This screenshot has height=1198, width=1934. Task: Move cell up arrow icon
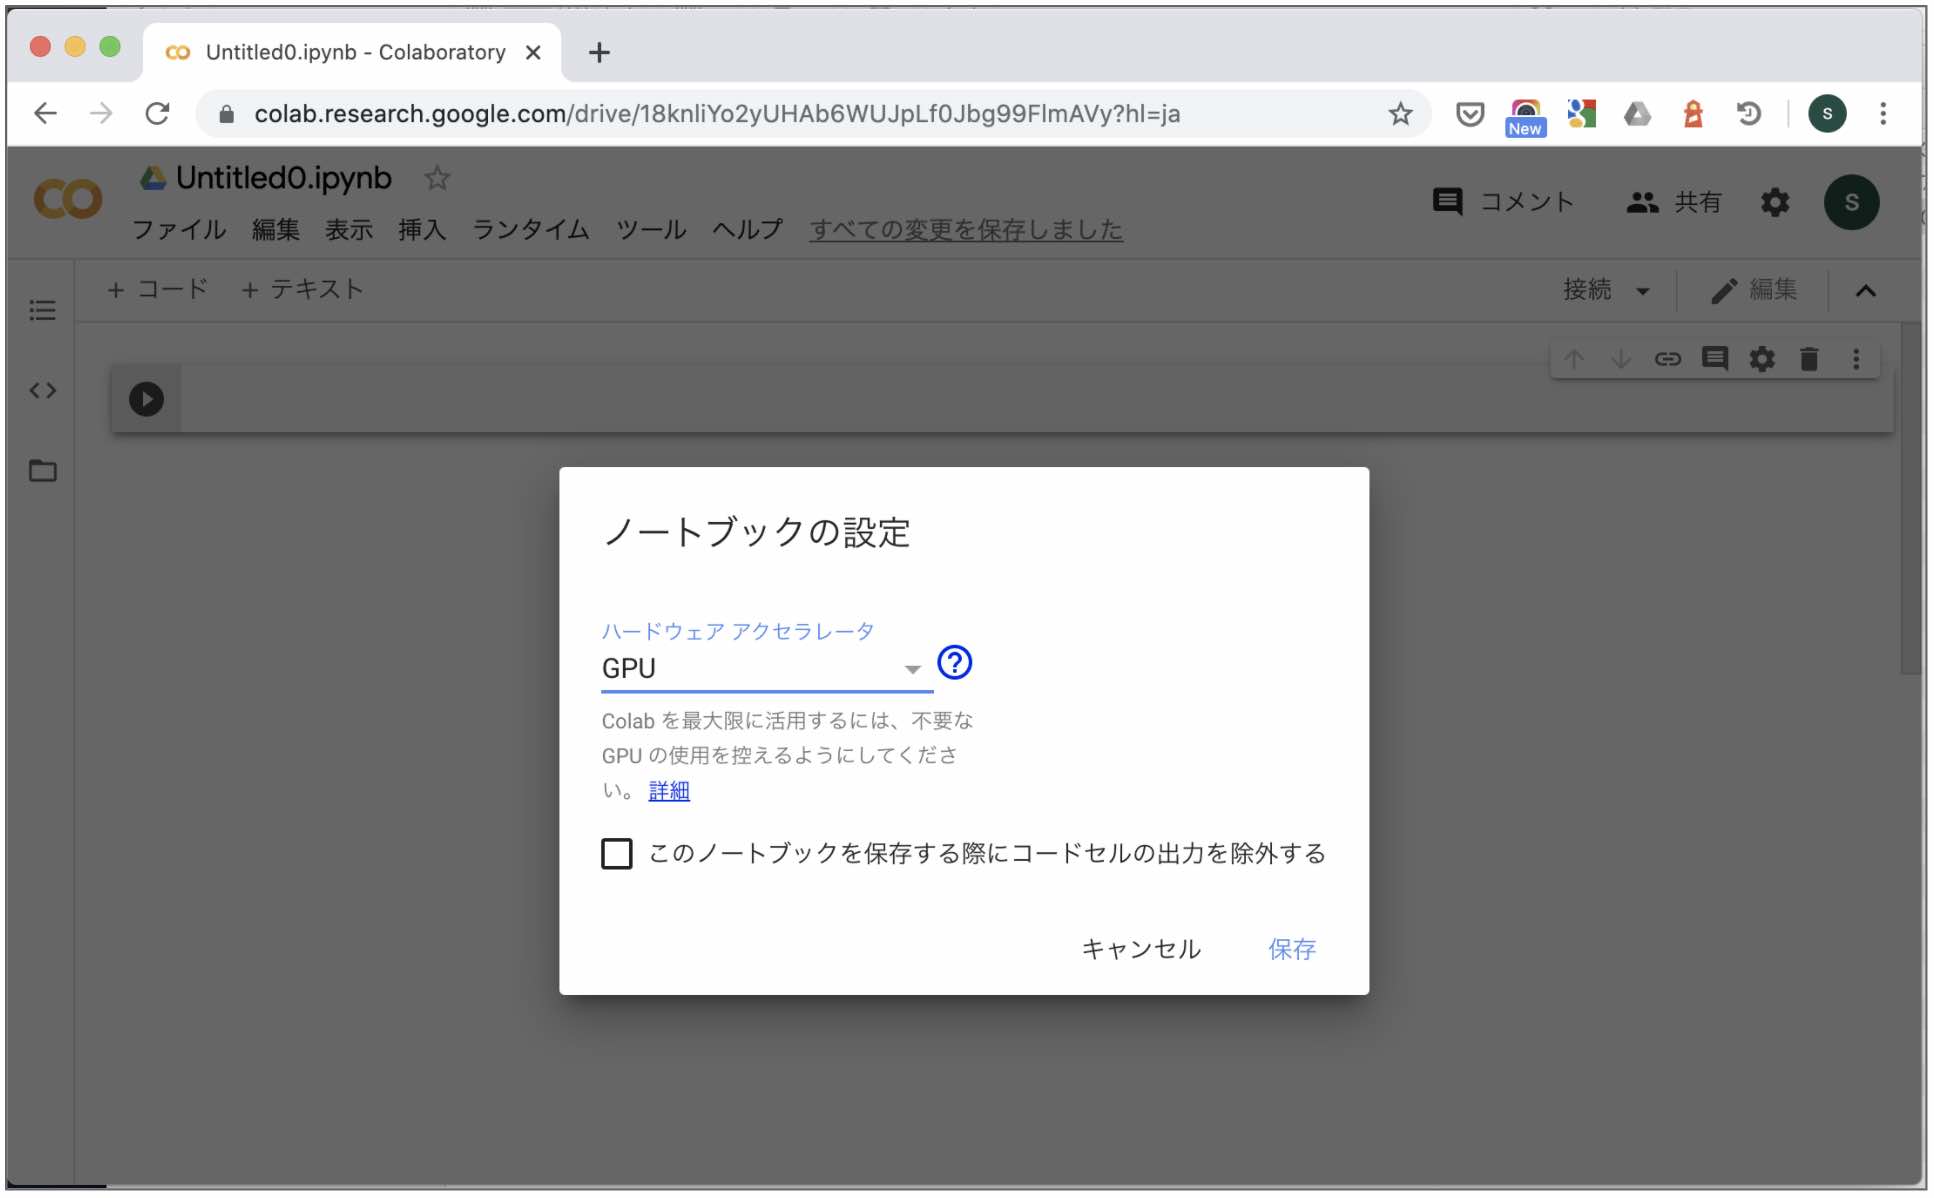pos(1574,359)
